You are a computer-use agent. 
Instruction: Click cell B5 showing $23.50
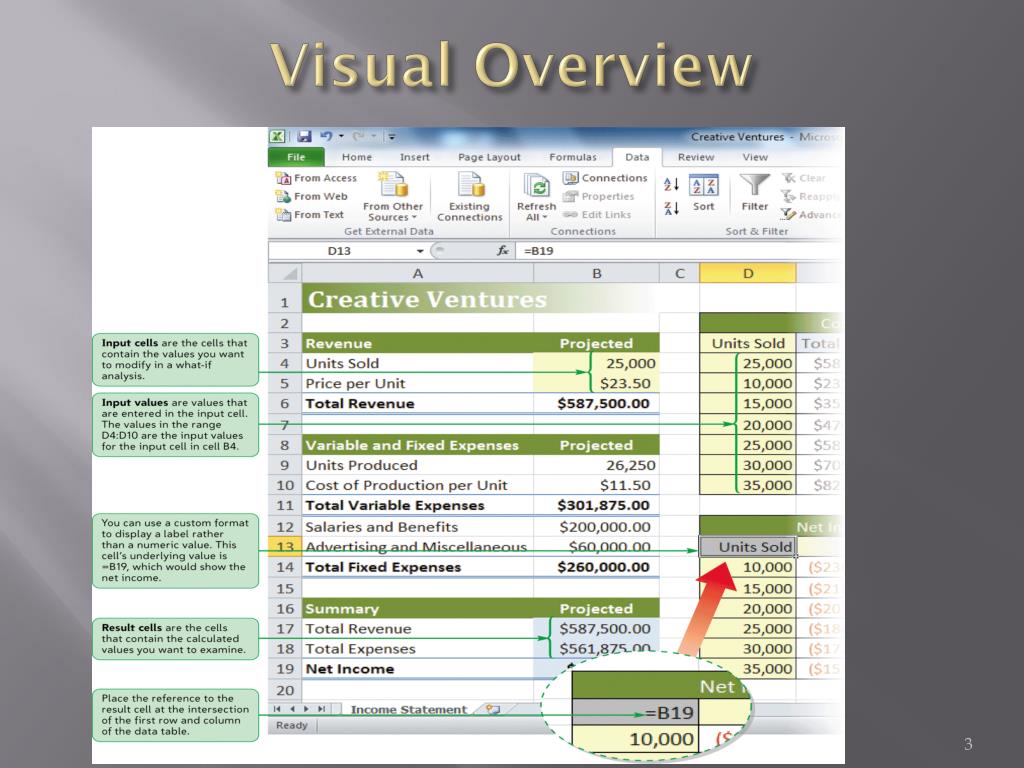[x=596, y=383]
